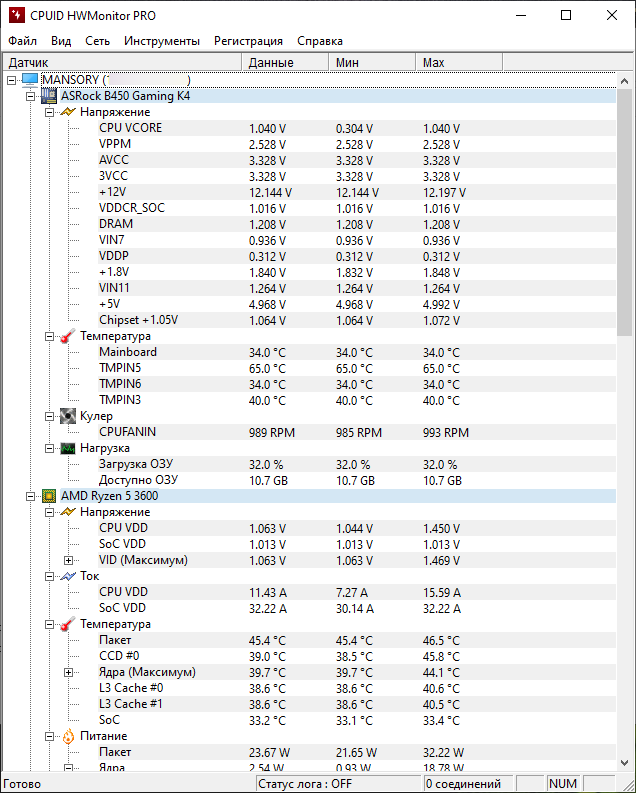Select the Загрузка ОЗУ row
The image size is (636, 793).
357,464
